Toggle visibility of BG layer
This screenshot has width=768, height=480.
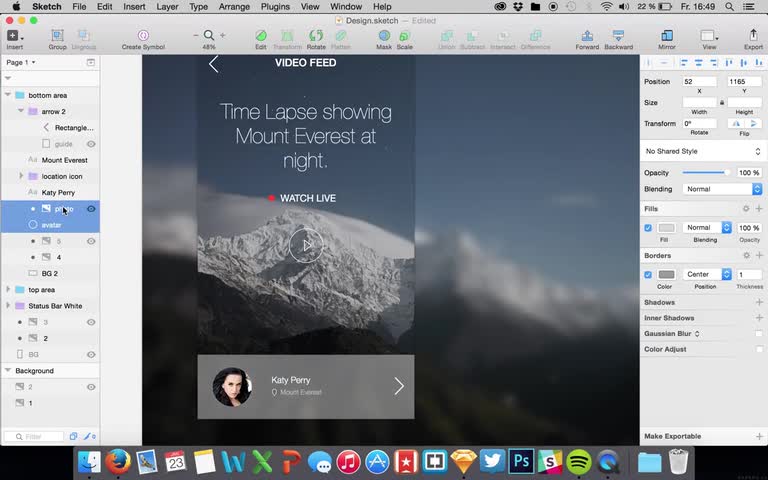point(91,355)
